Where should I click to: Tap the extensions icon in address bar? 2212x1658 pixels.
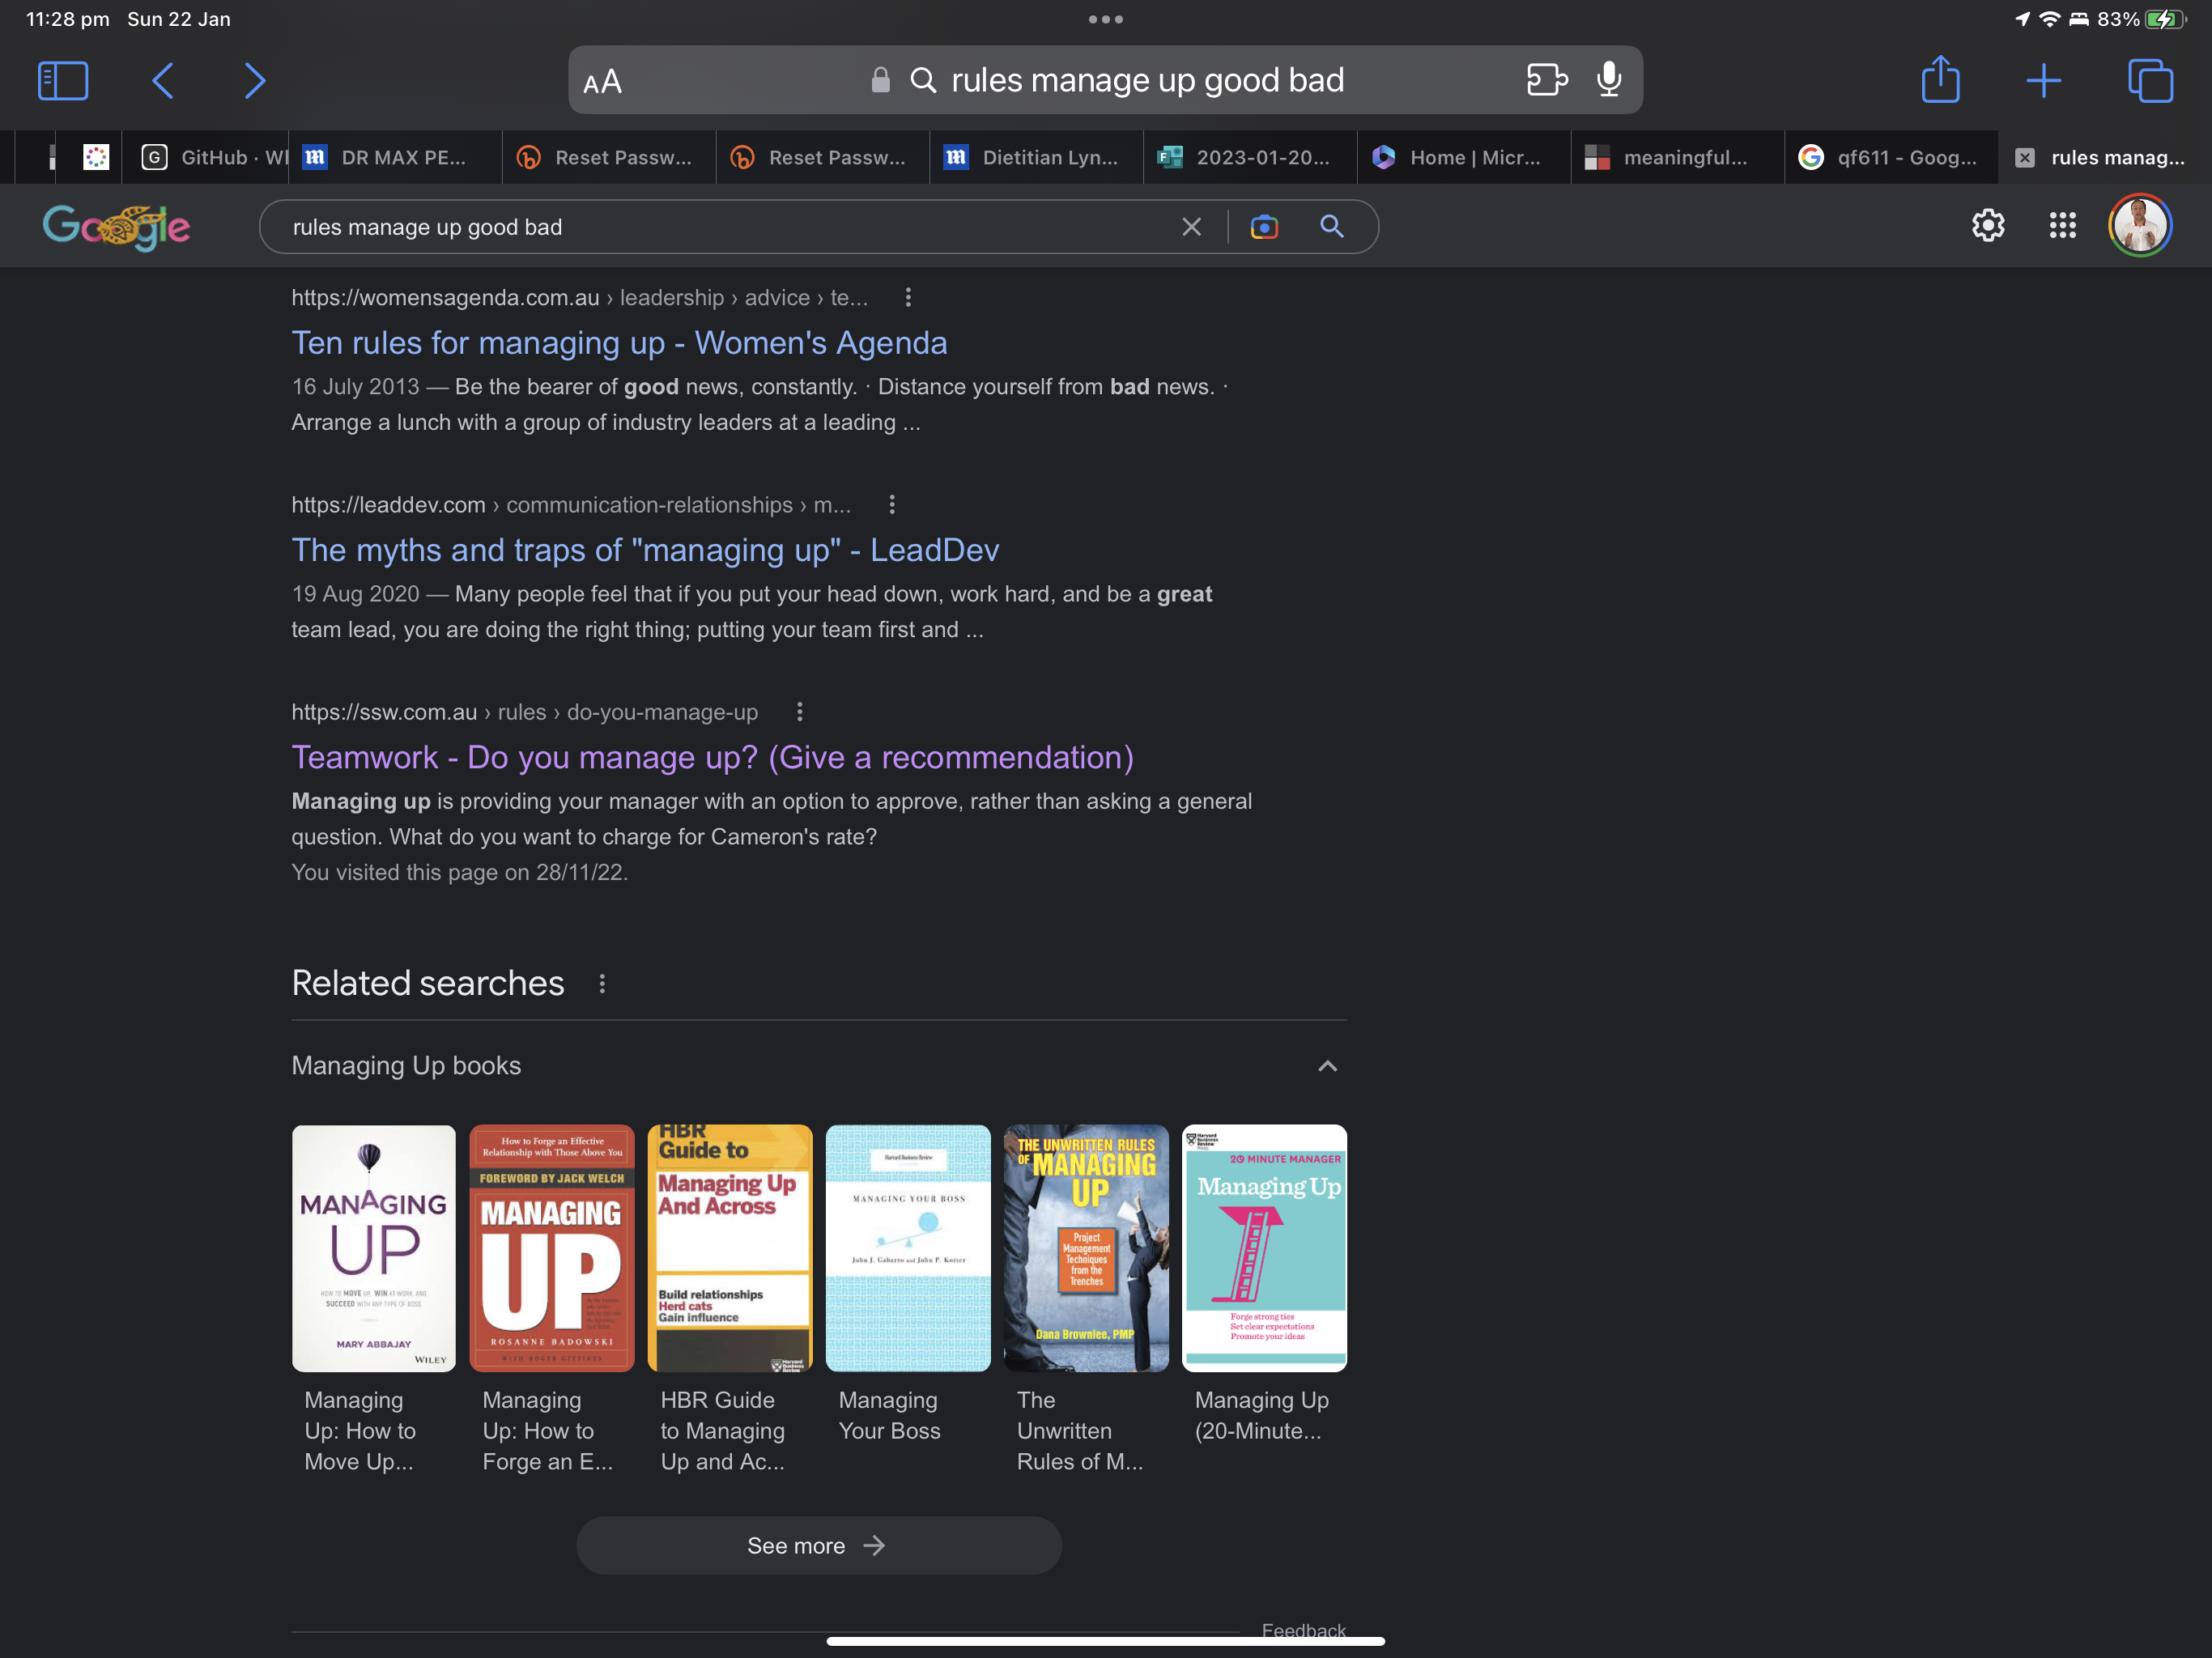click(x=1546, y=80)
